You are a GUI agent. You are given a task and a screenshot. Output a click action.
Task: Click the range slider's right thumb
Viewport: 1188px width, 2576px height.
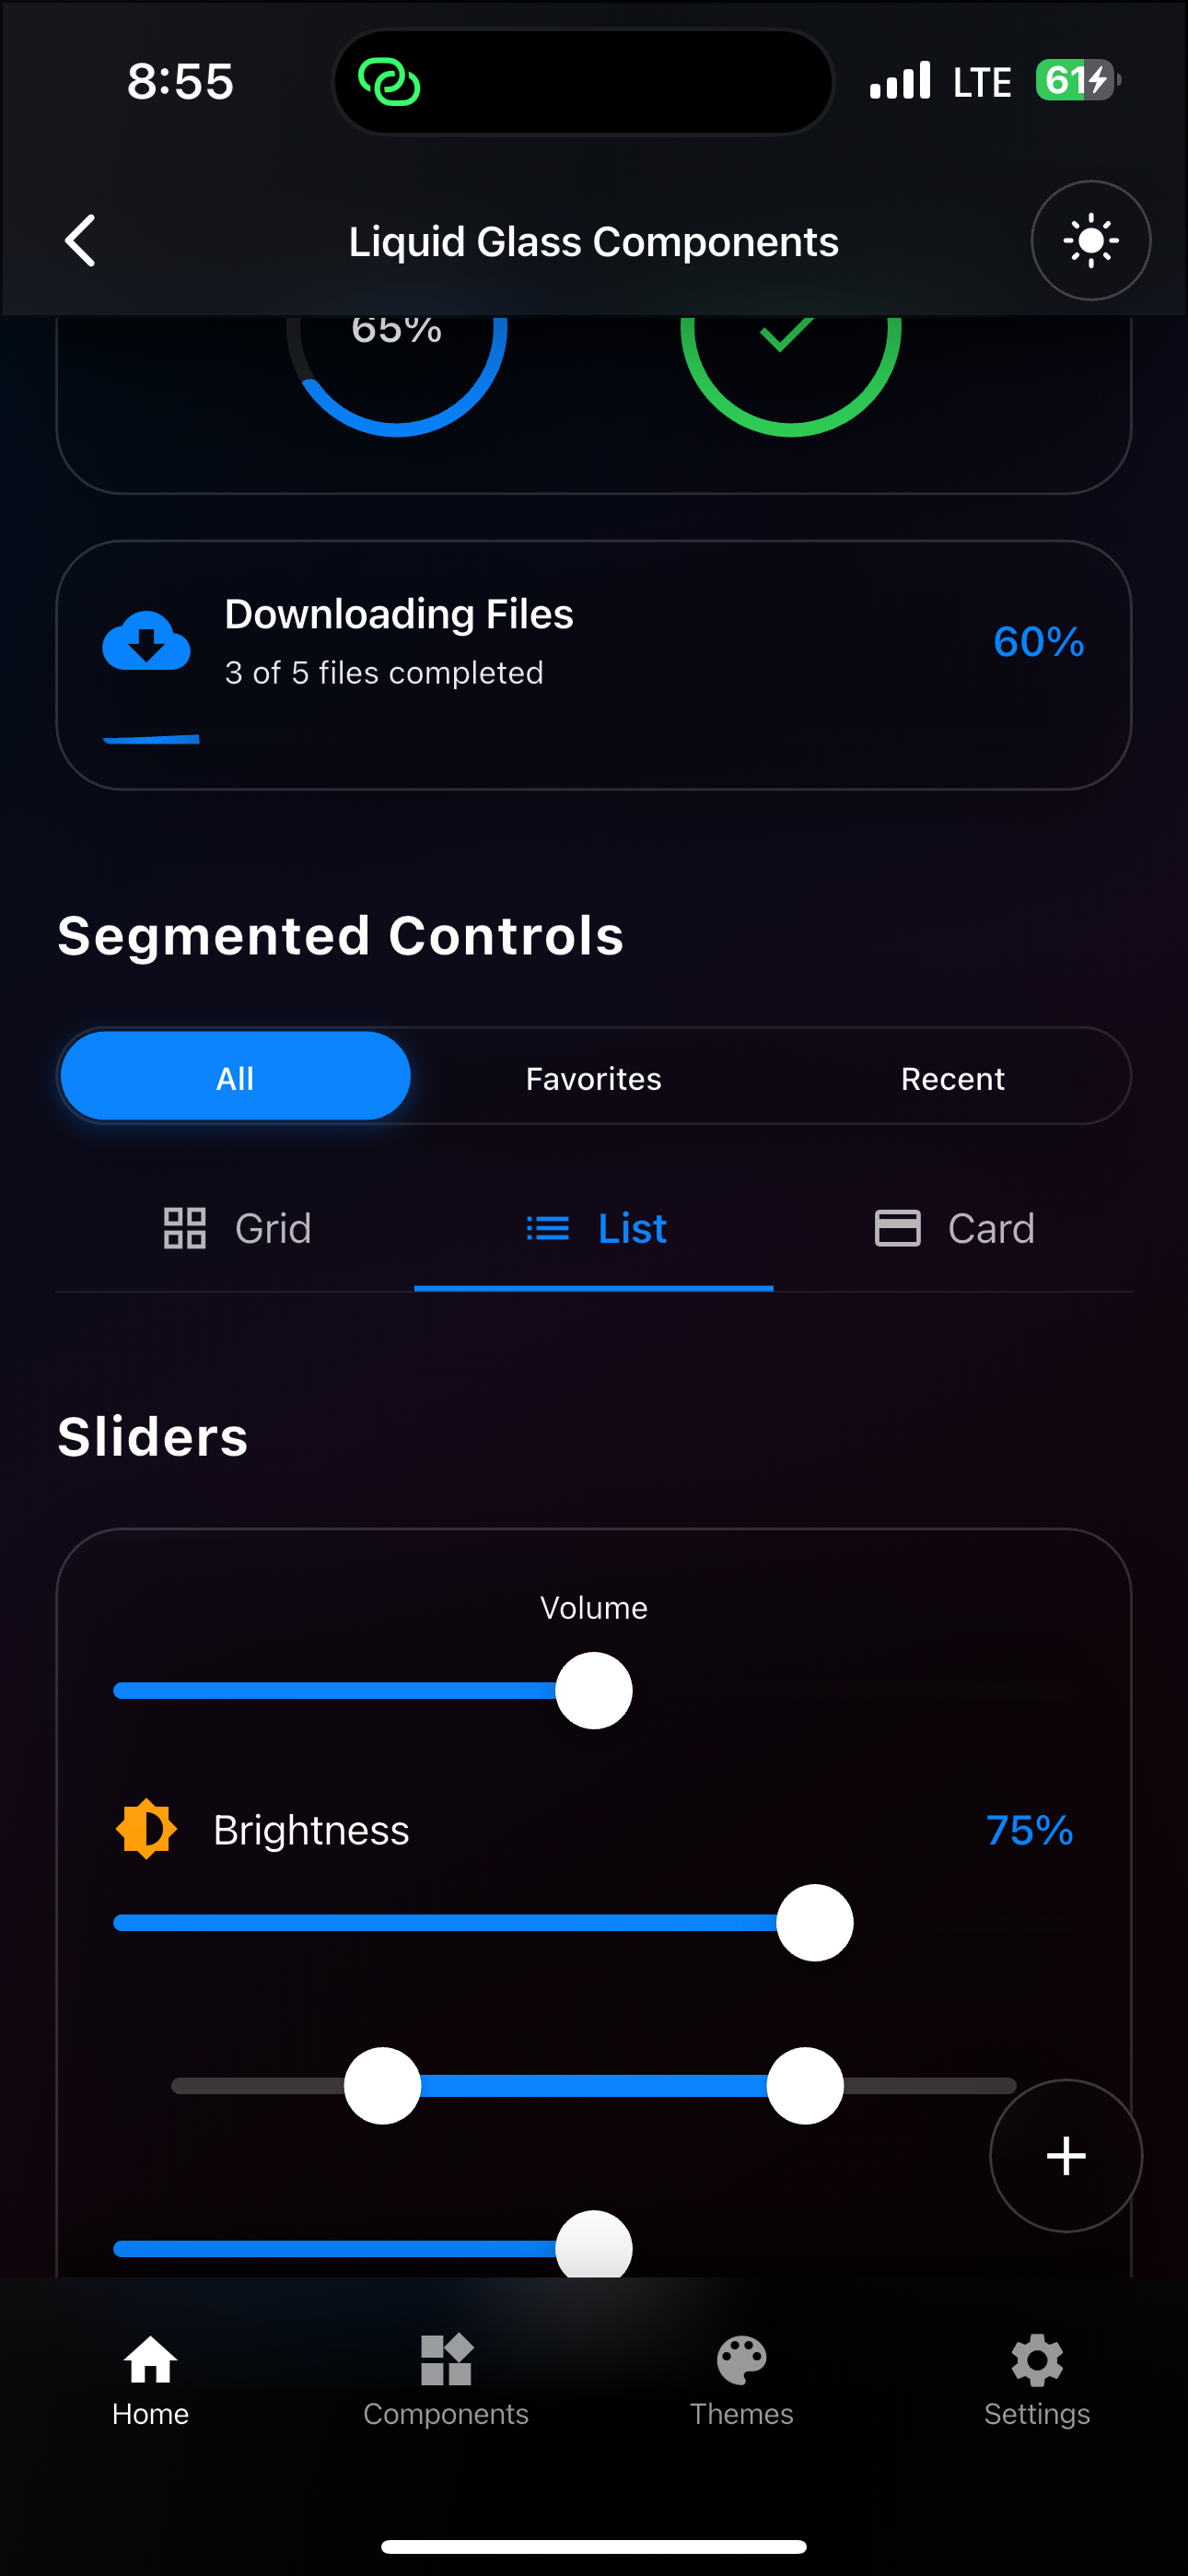point(805,2085)
